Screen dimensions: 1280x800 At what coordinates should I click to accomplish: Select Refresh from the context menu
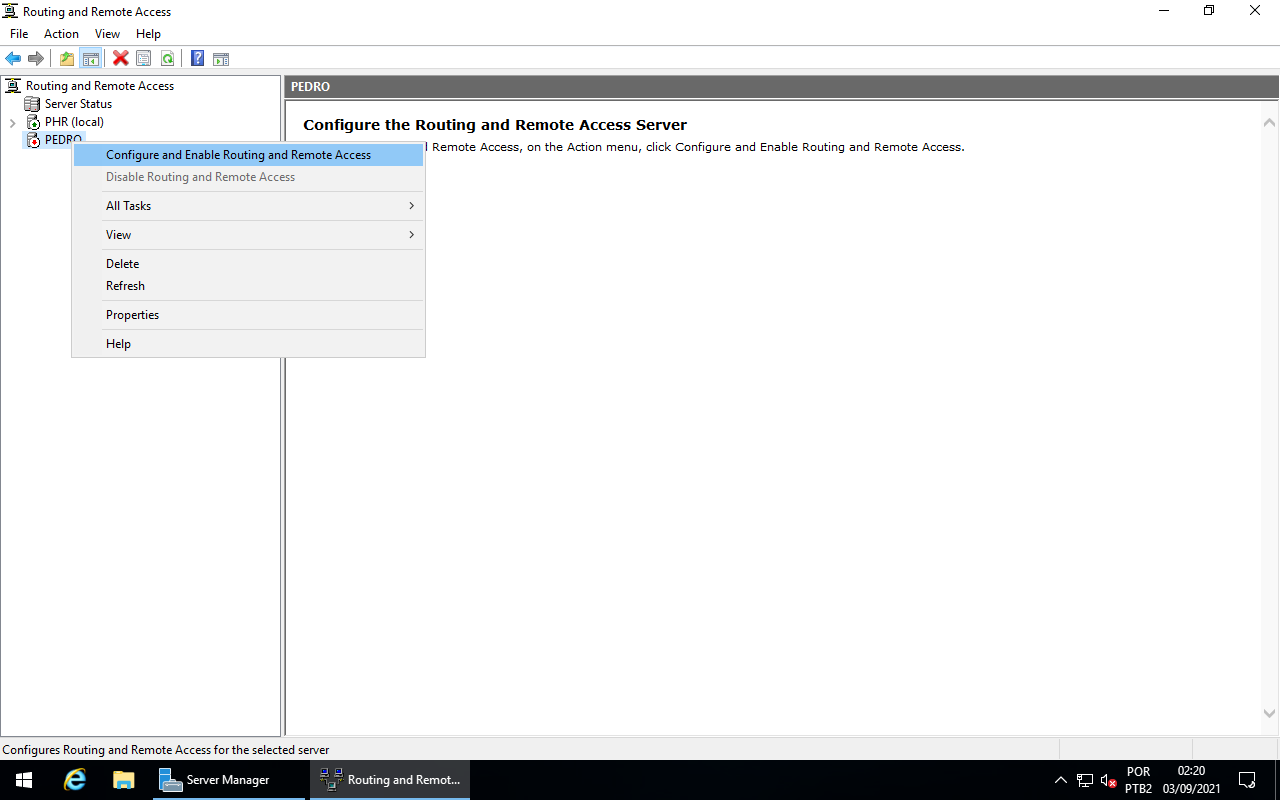click(x=125, y=286)
